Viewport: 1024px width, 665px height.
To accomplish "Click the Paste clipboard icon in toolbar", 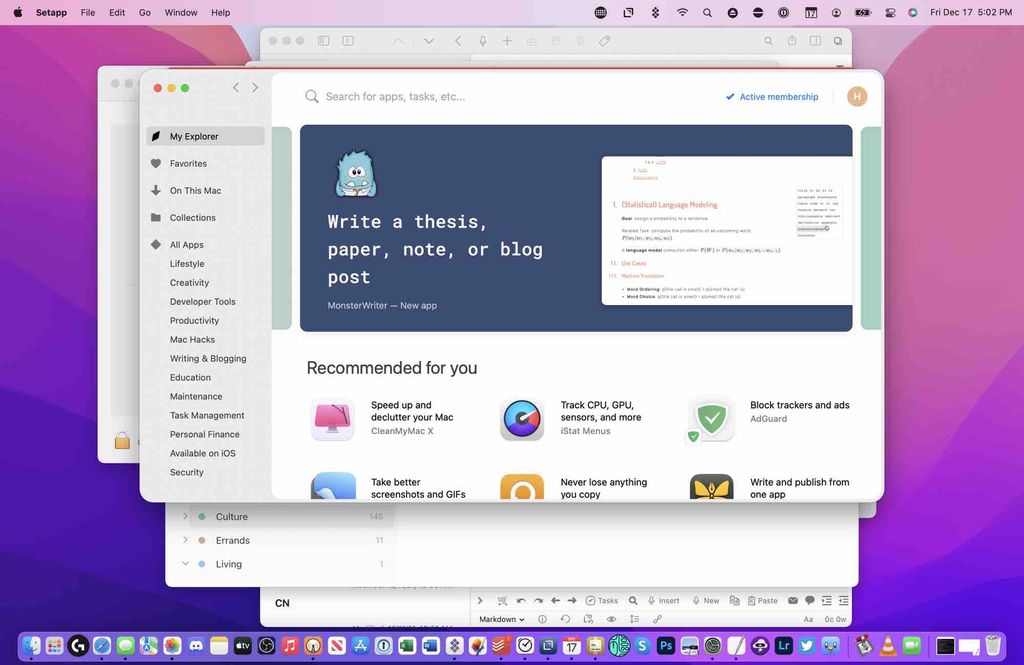I will click(x=752, y=601).
